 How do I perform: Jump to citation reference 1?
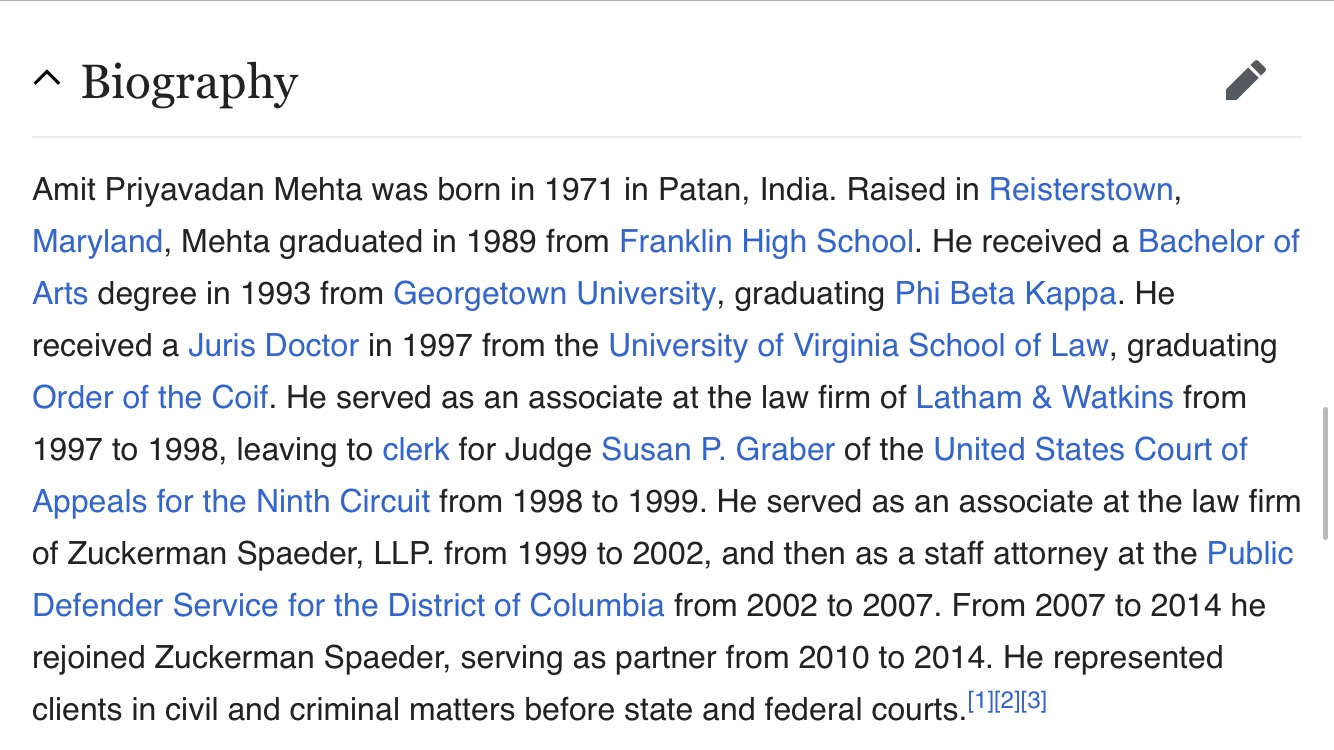pyautogui.click(x=980, y=701)
